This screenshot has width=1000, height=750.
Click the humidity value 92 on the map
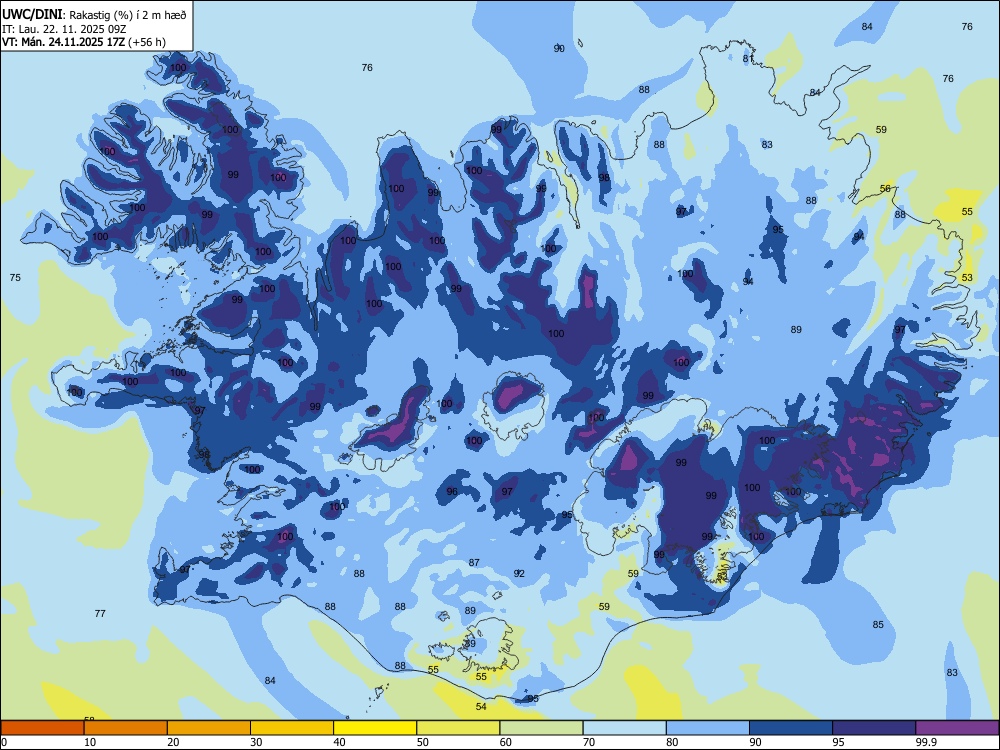pyautogui.click(x=519, y=573)
